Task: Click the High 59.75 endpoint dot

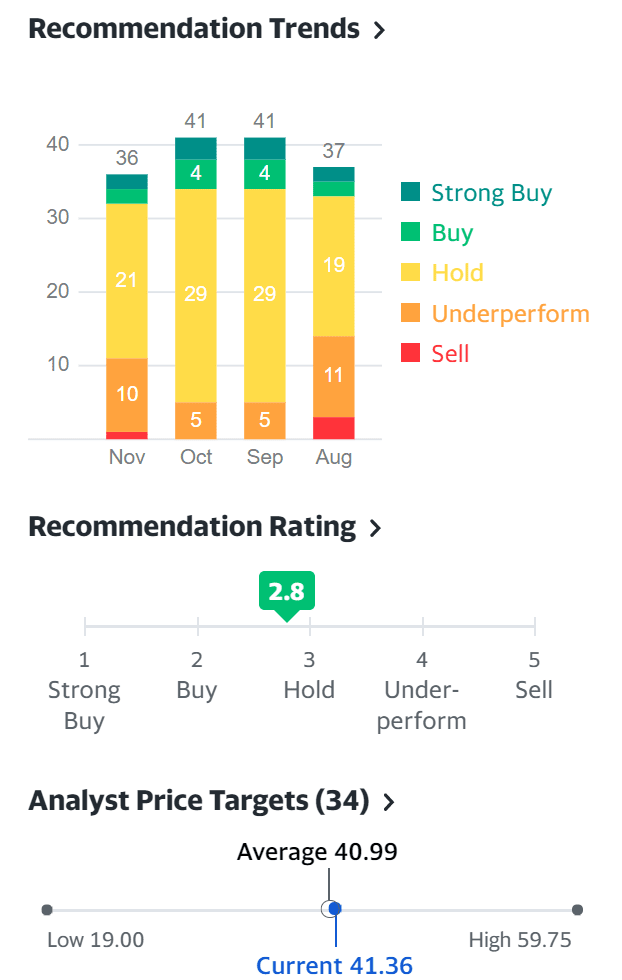Action: (x=577, y=910)
